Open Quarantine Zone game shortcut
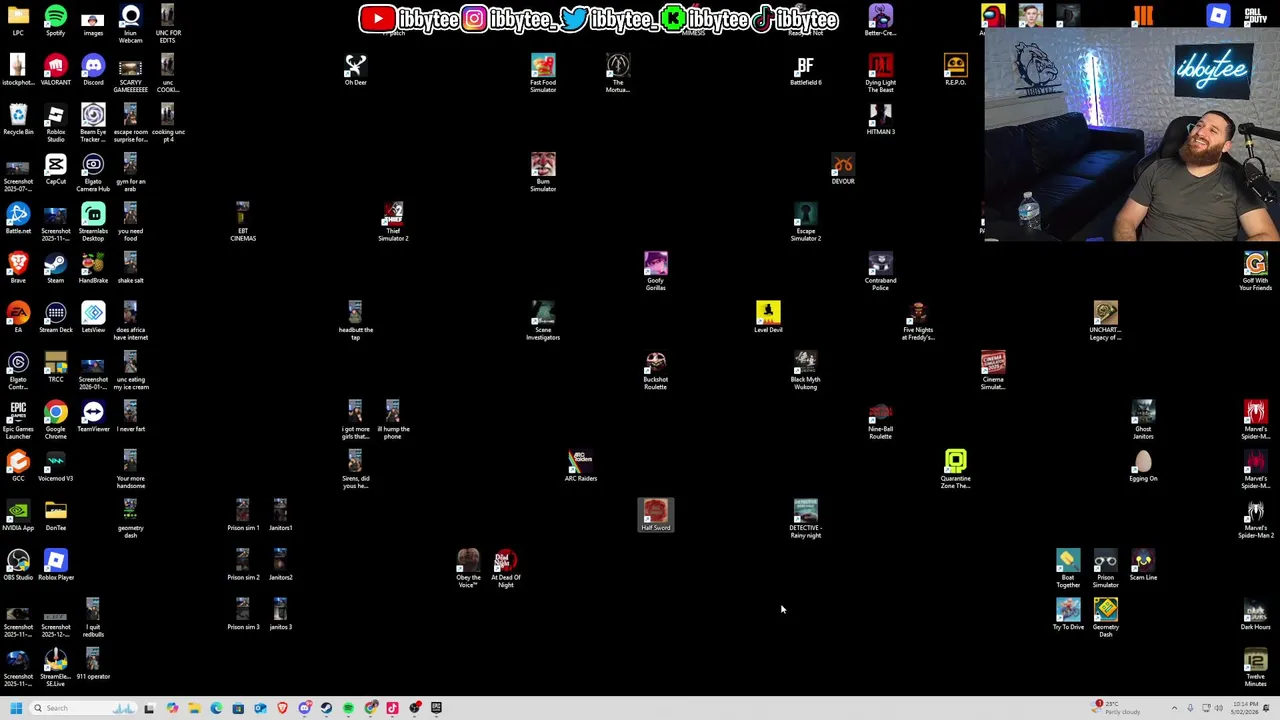The image size is (1280, 720). [955, 470]
